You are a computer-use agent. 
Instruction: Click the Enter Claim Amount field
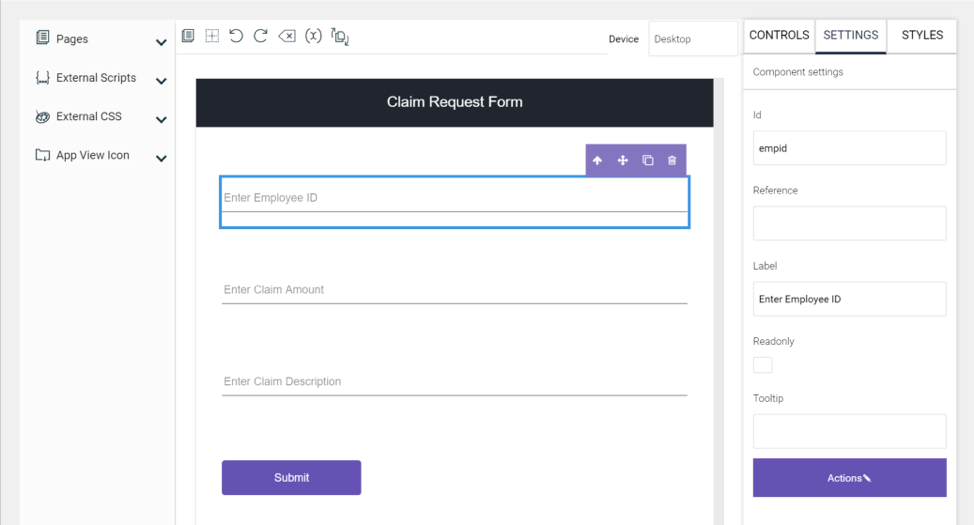(454, 290)
